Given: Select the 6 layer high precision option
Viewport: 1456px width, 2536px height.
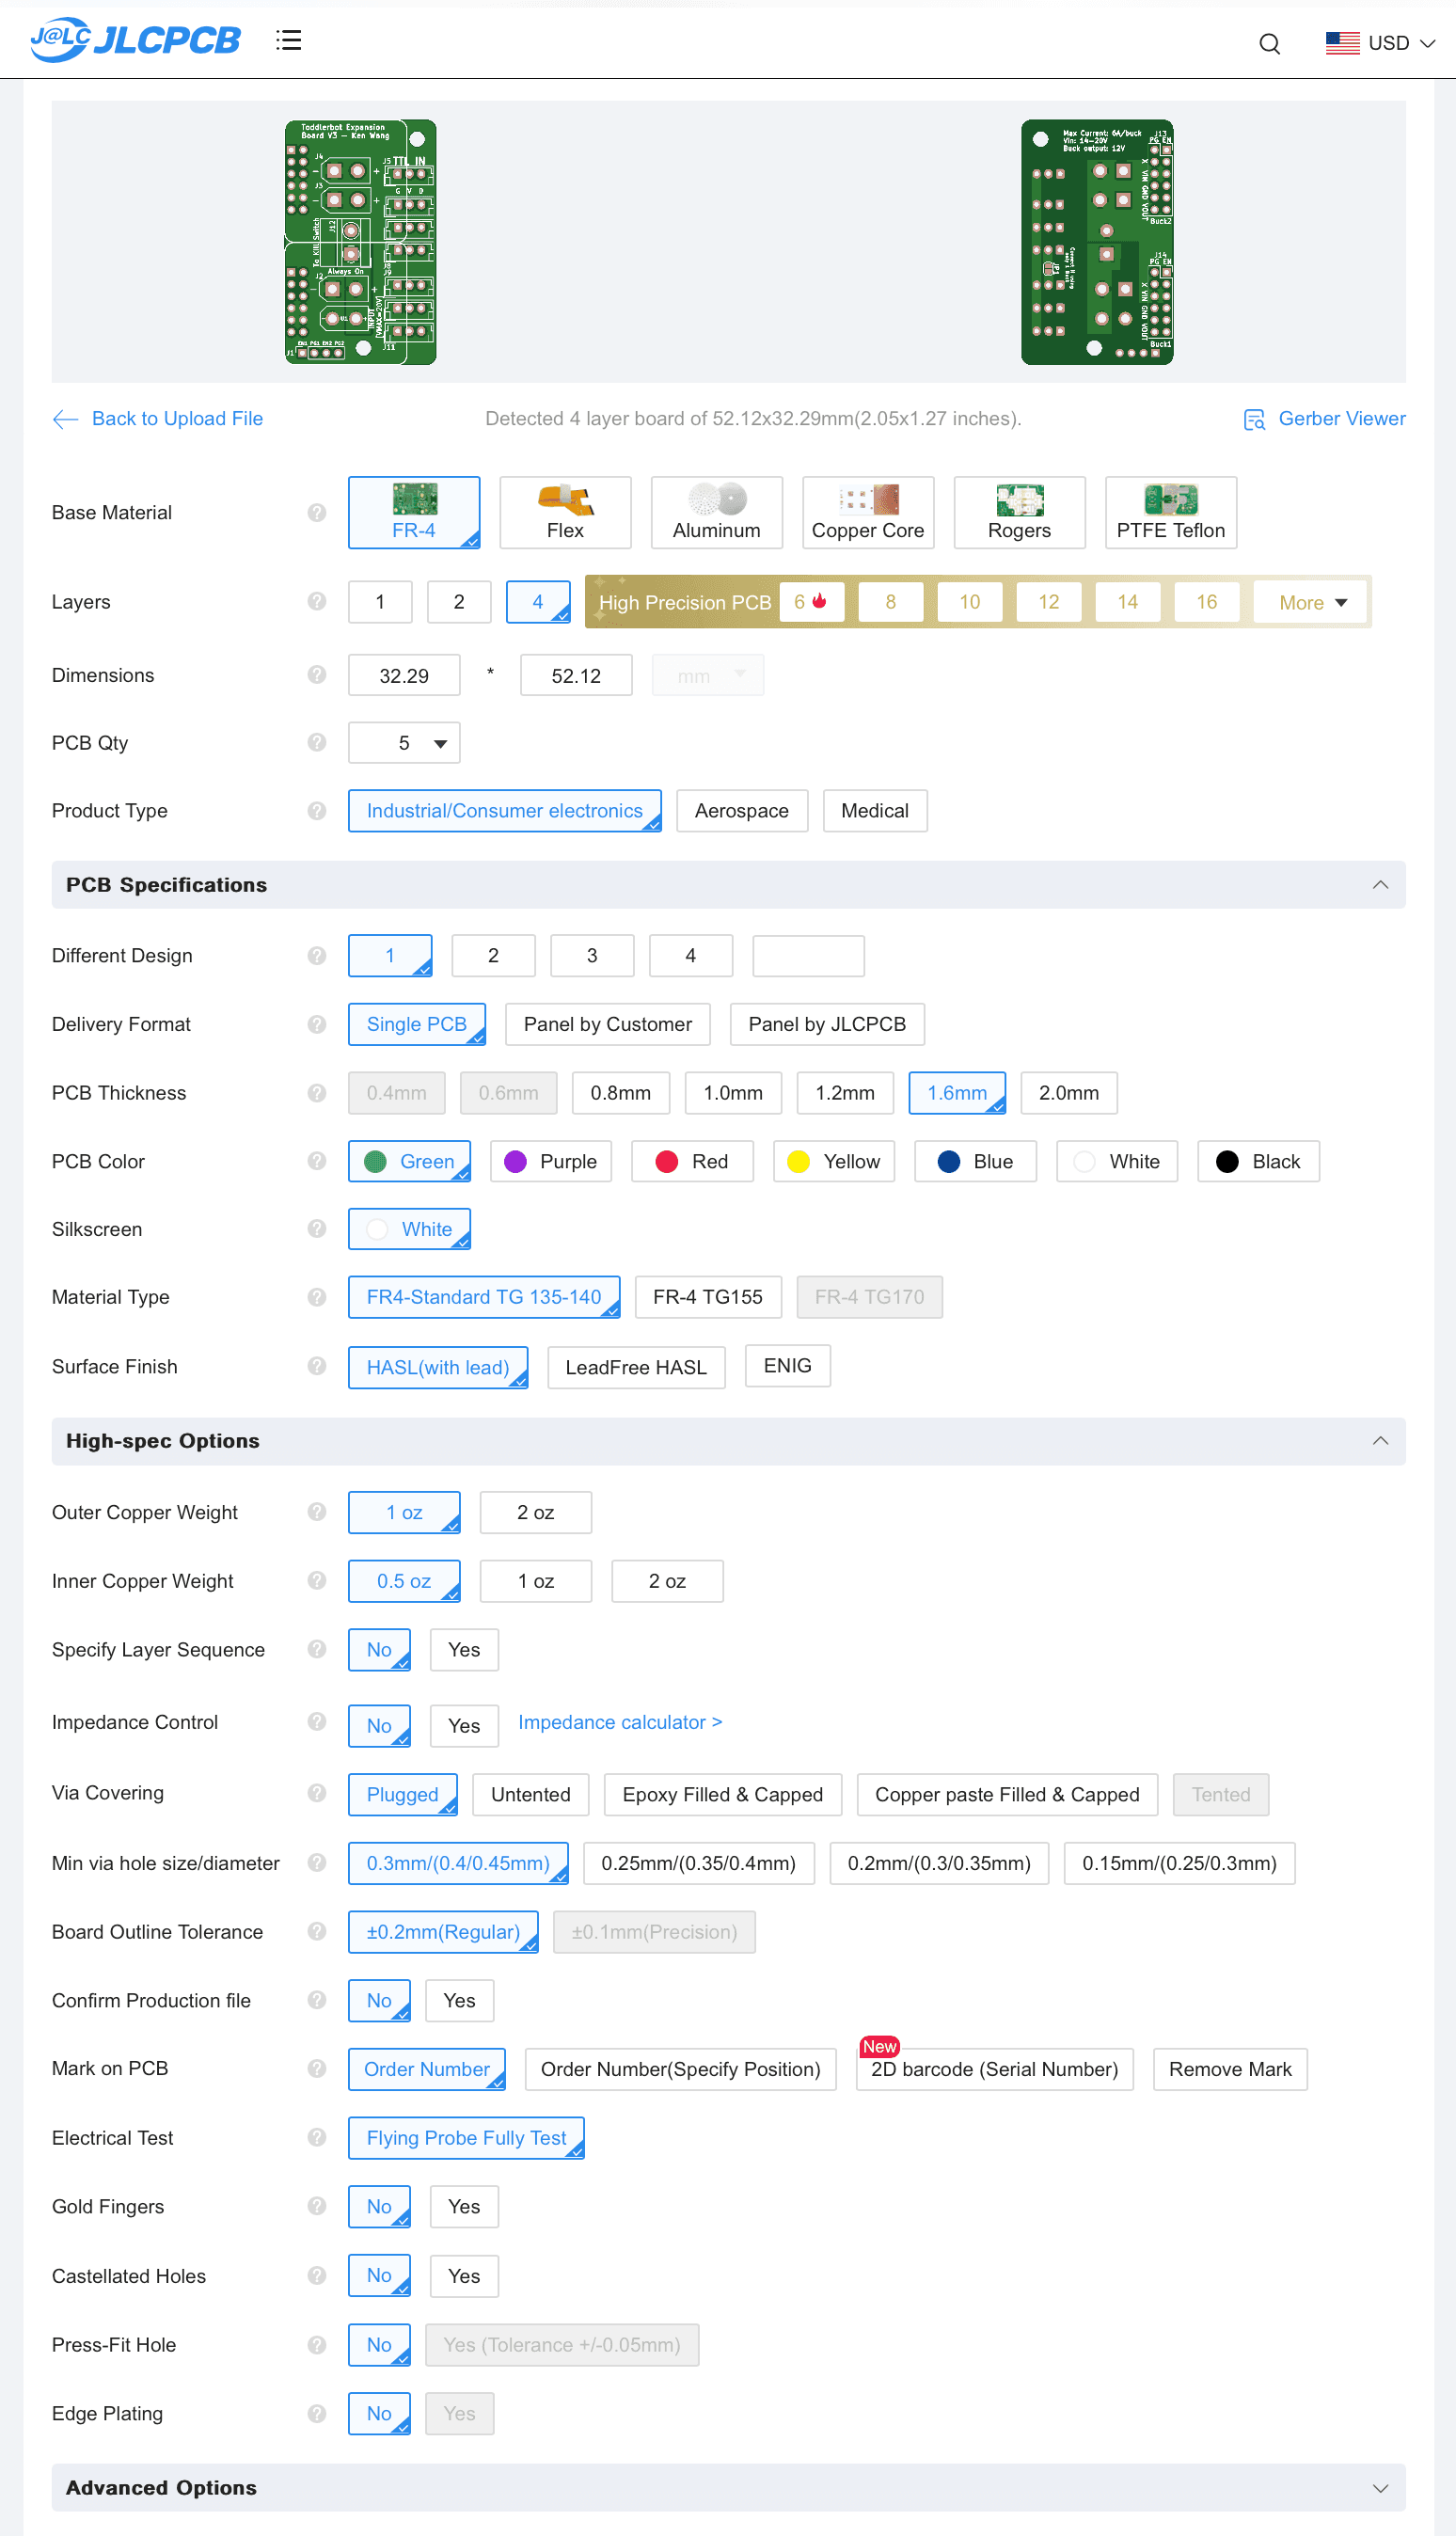Looking at the screenshot, I should 811,602.
